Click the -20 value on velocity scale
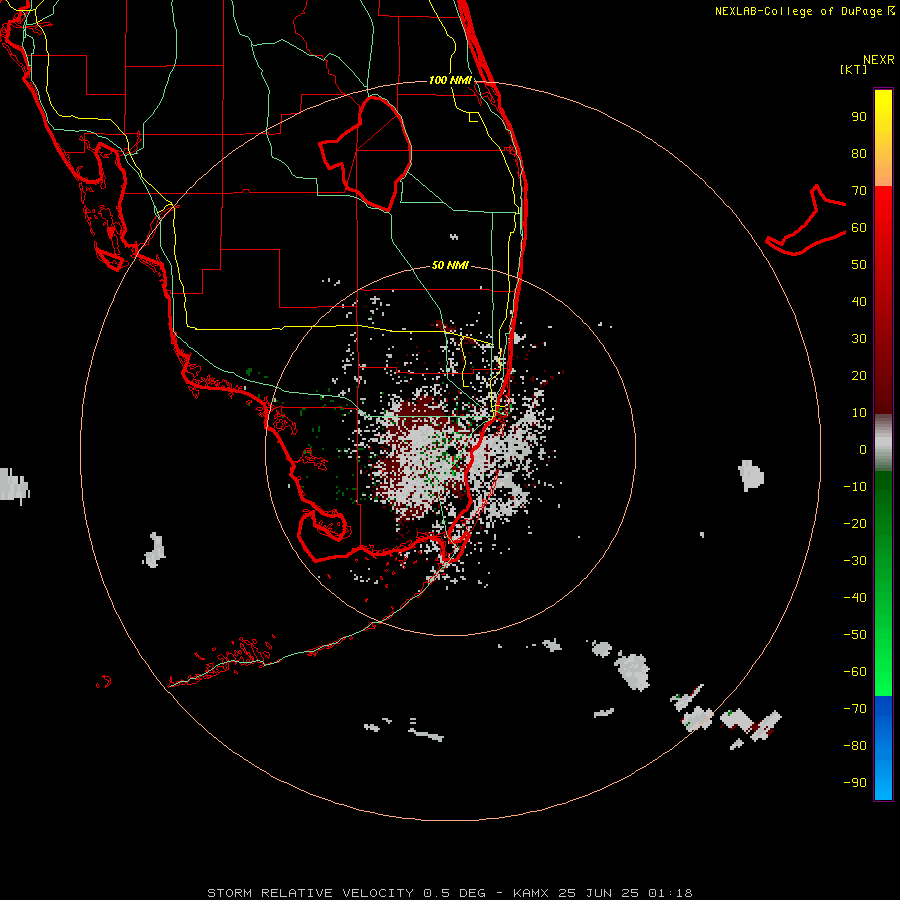Screen dimensions: 900x900 pos(855,524)
